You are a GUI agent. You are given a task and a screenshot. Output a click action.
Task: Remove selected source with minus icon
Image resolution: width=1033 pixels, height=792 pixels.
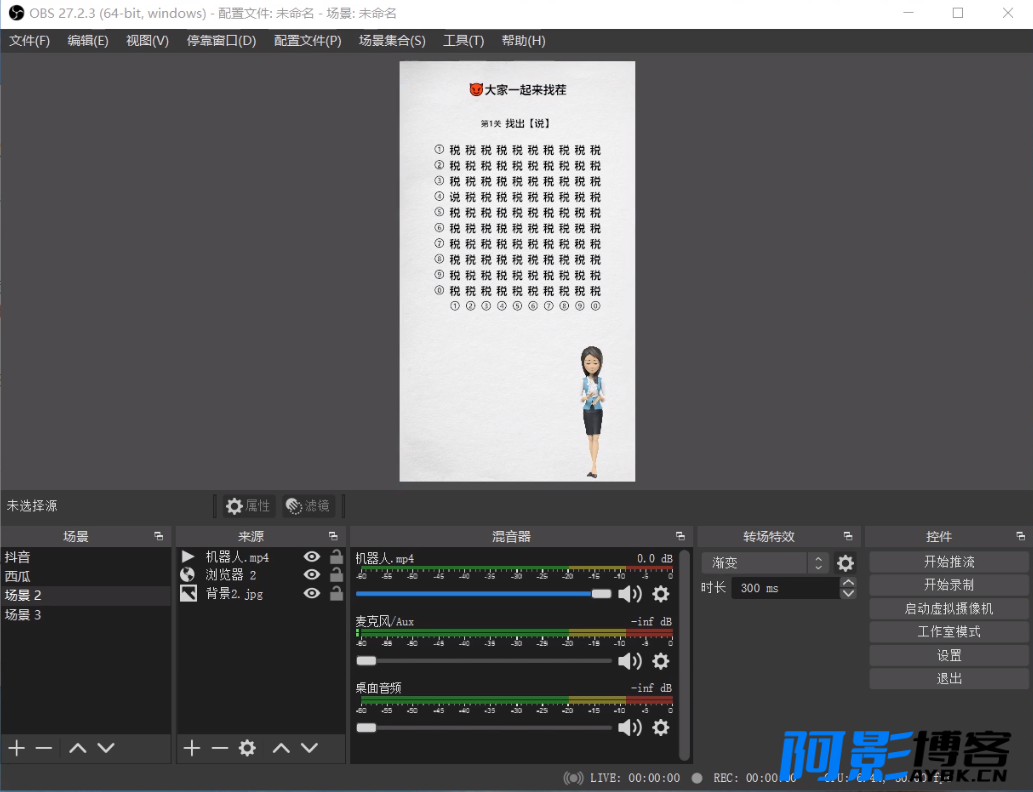(x=219, y=748)
